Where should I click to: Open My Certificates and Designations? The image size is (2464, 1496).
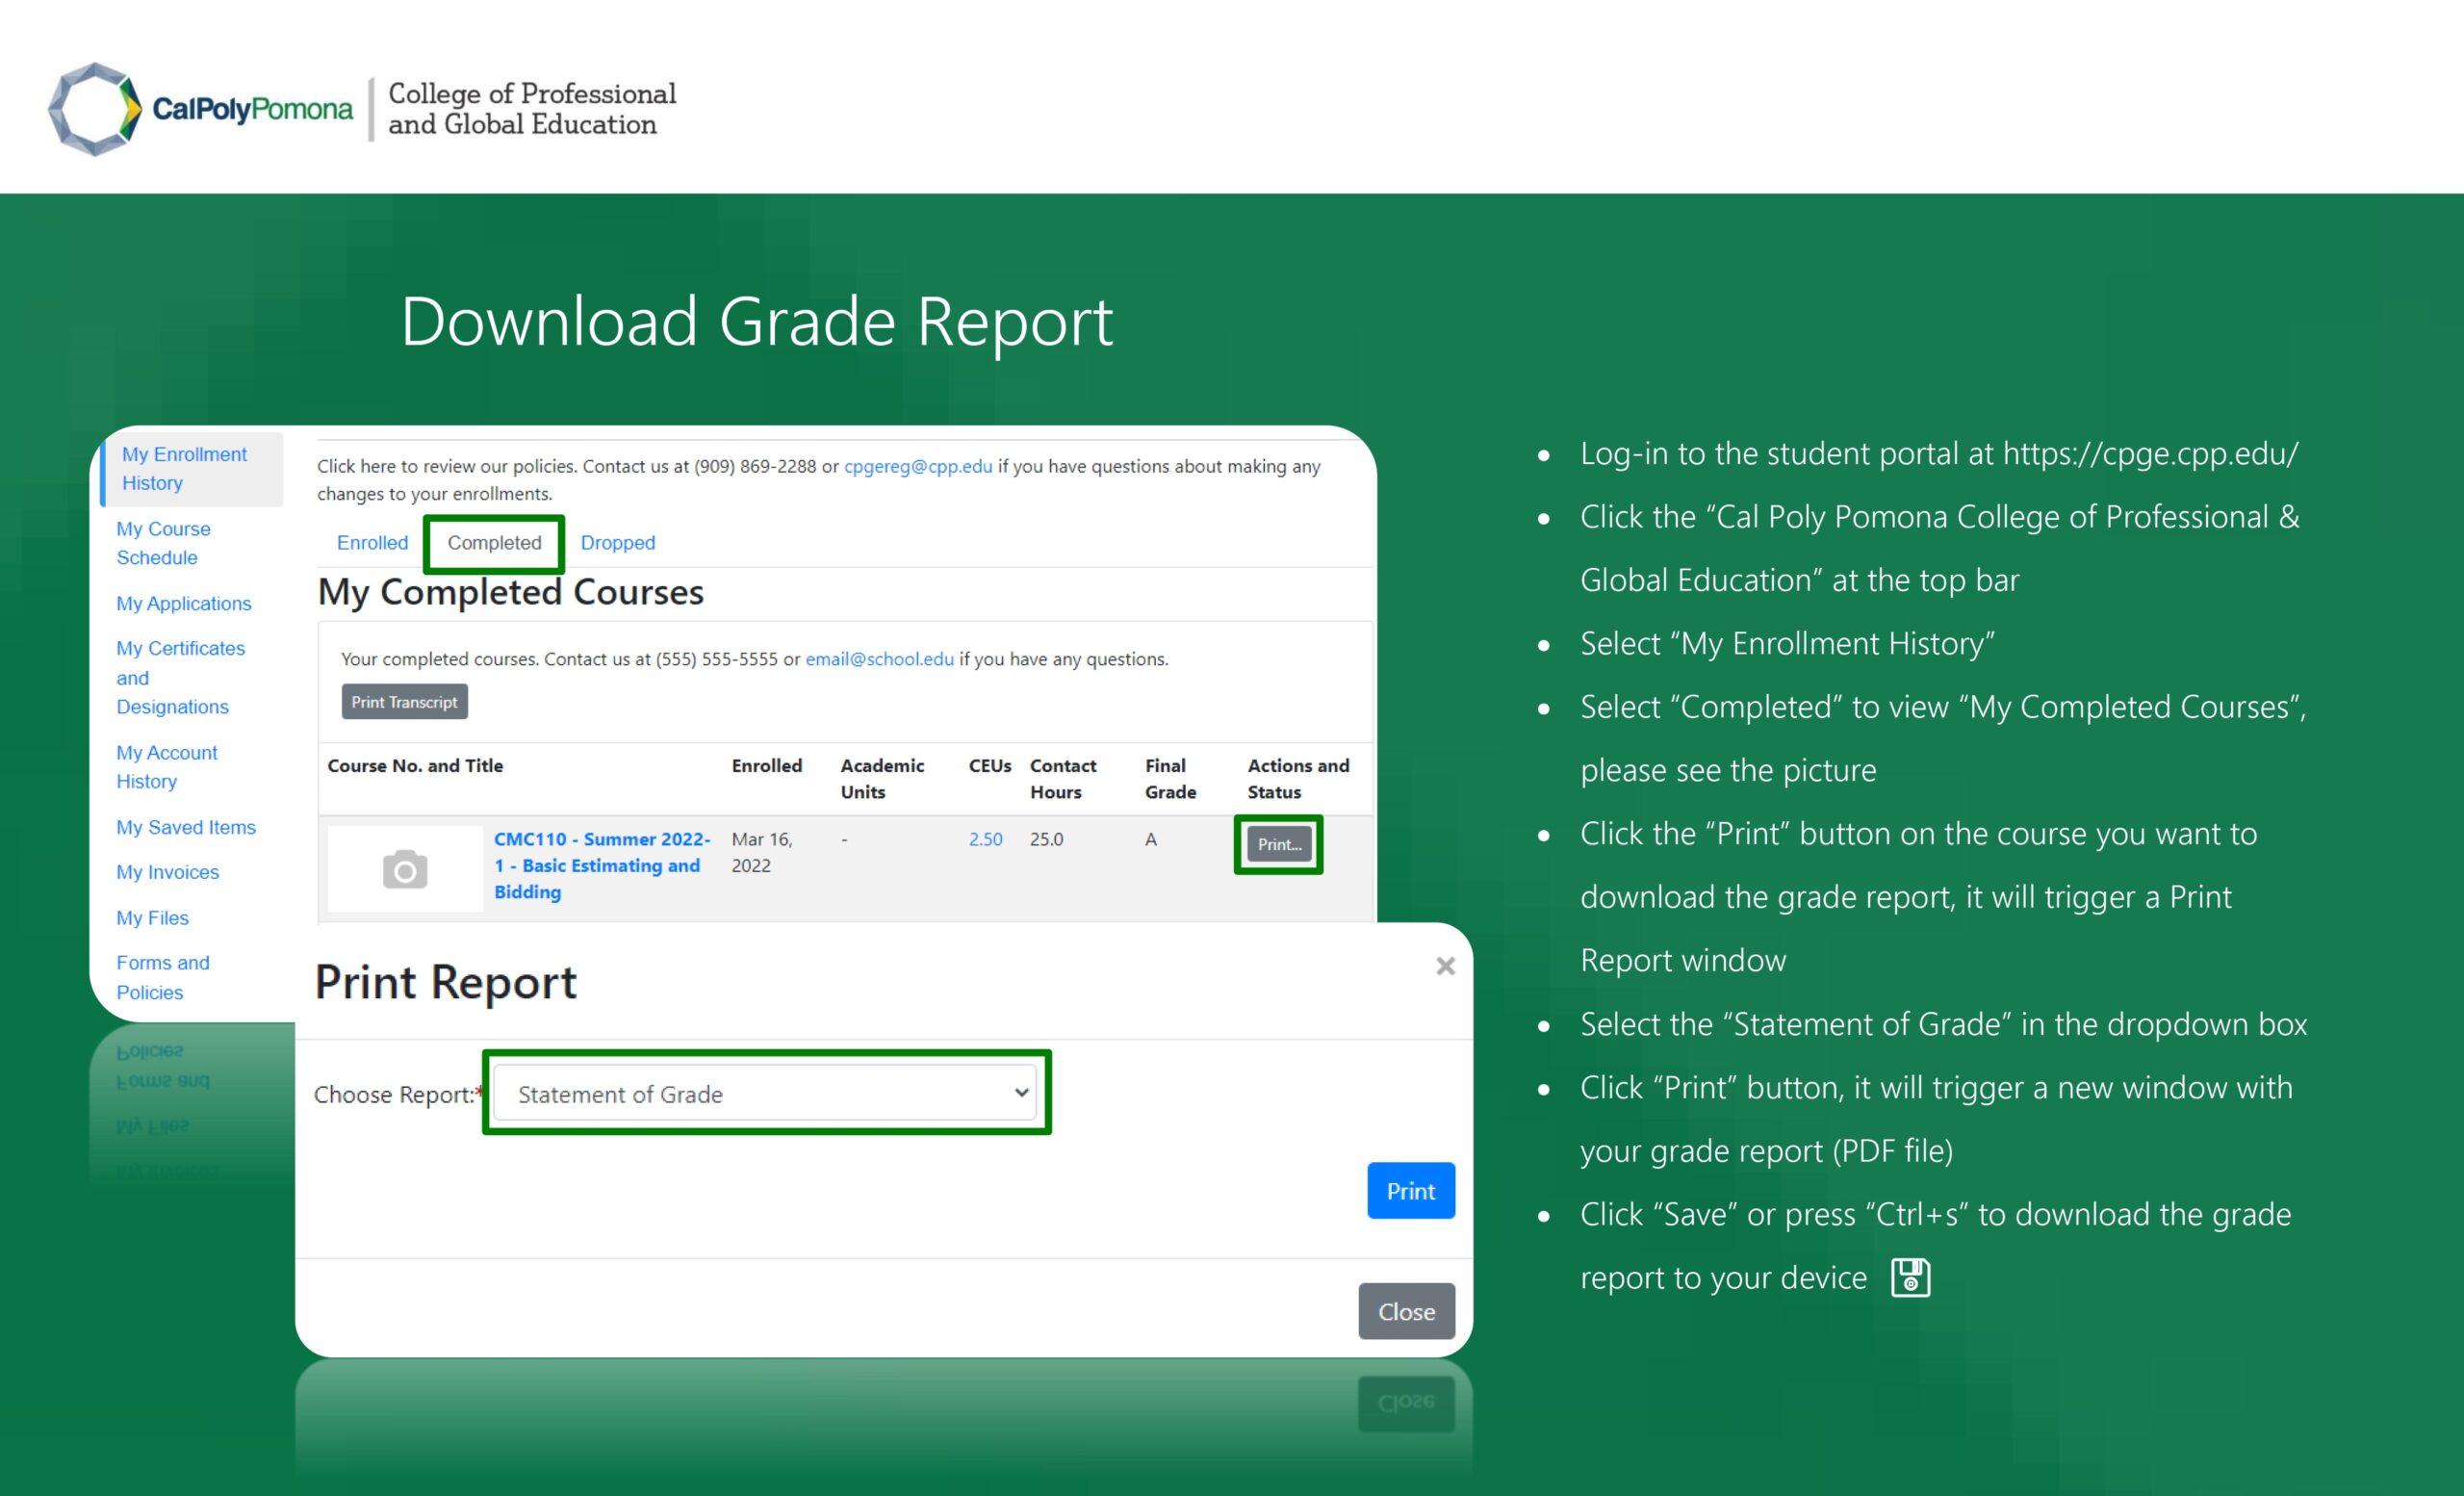pyautogui.click(x=180, y=677)
